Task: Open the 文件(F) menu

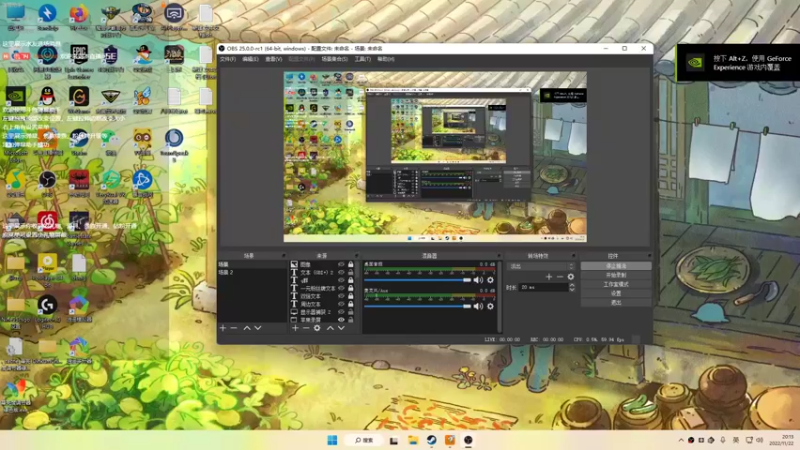Action: click(228, 59)
